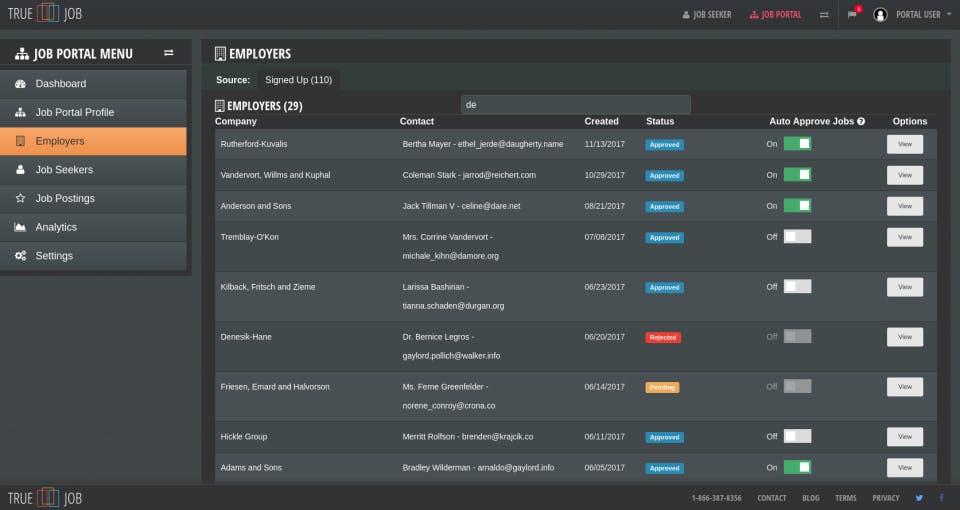This screenshot has height=510, width=960.
Task: Click the Contact column header
Action: click(417, 121)
